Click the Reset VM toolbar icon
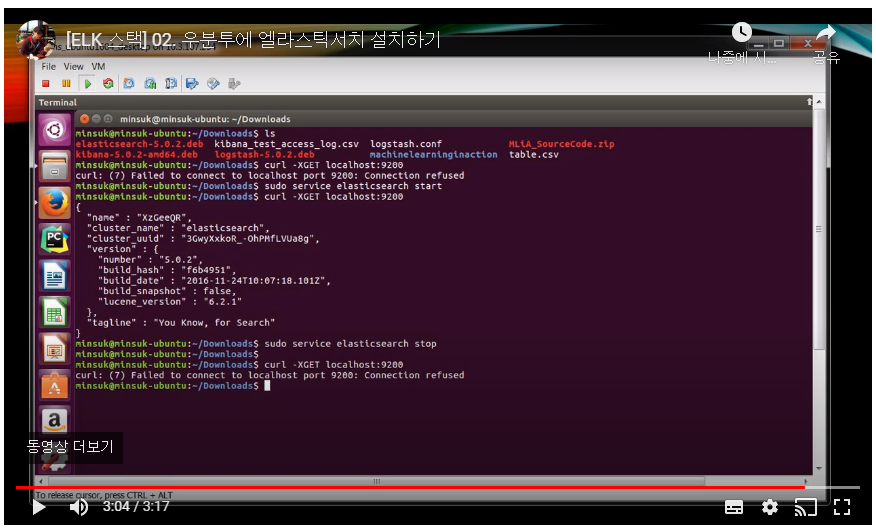Viewport: 876px width, 528px height. click(x=108, y=84)
